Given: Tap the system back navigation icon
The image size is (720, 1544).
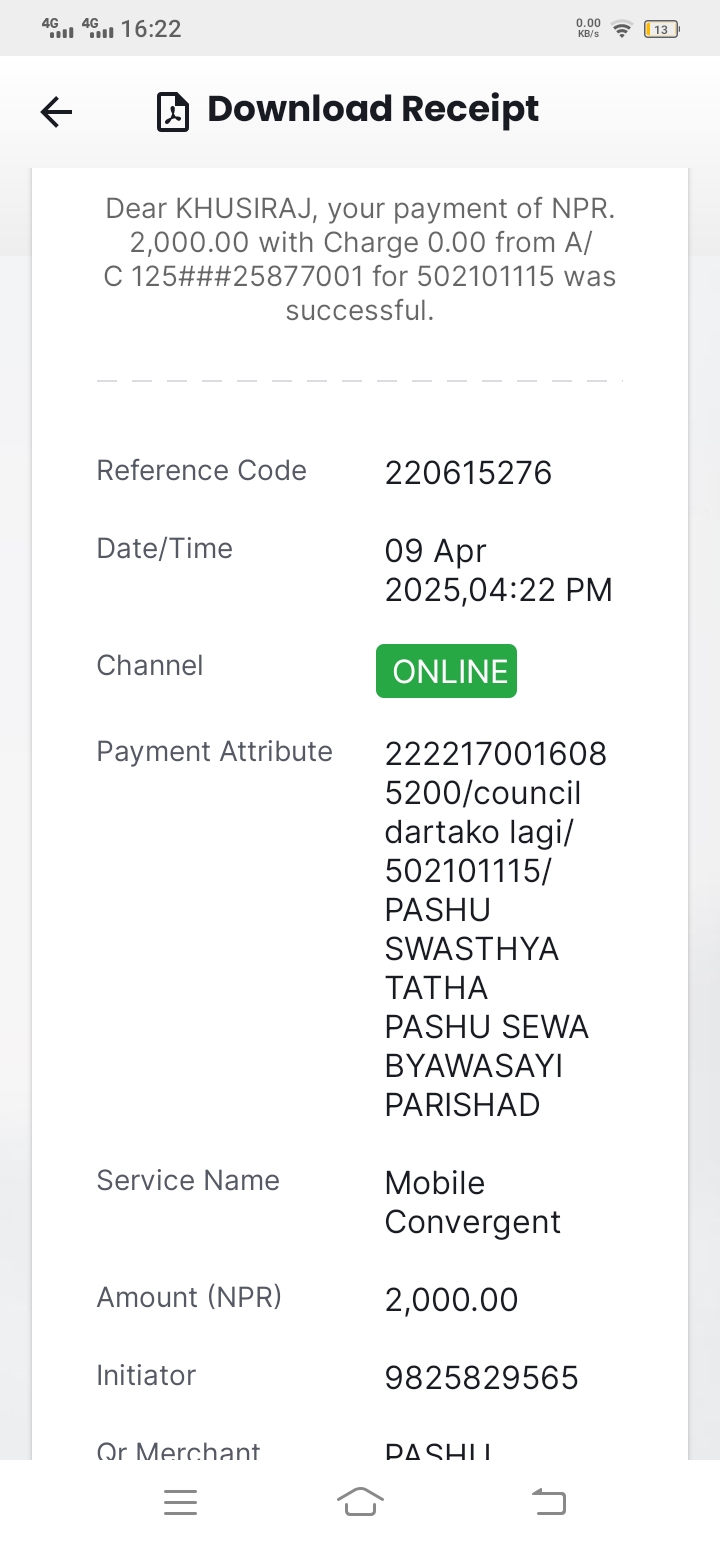Looking at the screenshot, I should pos(548,1502).
